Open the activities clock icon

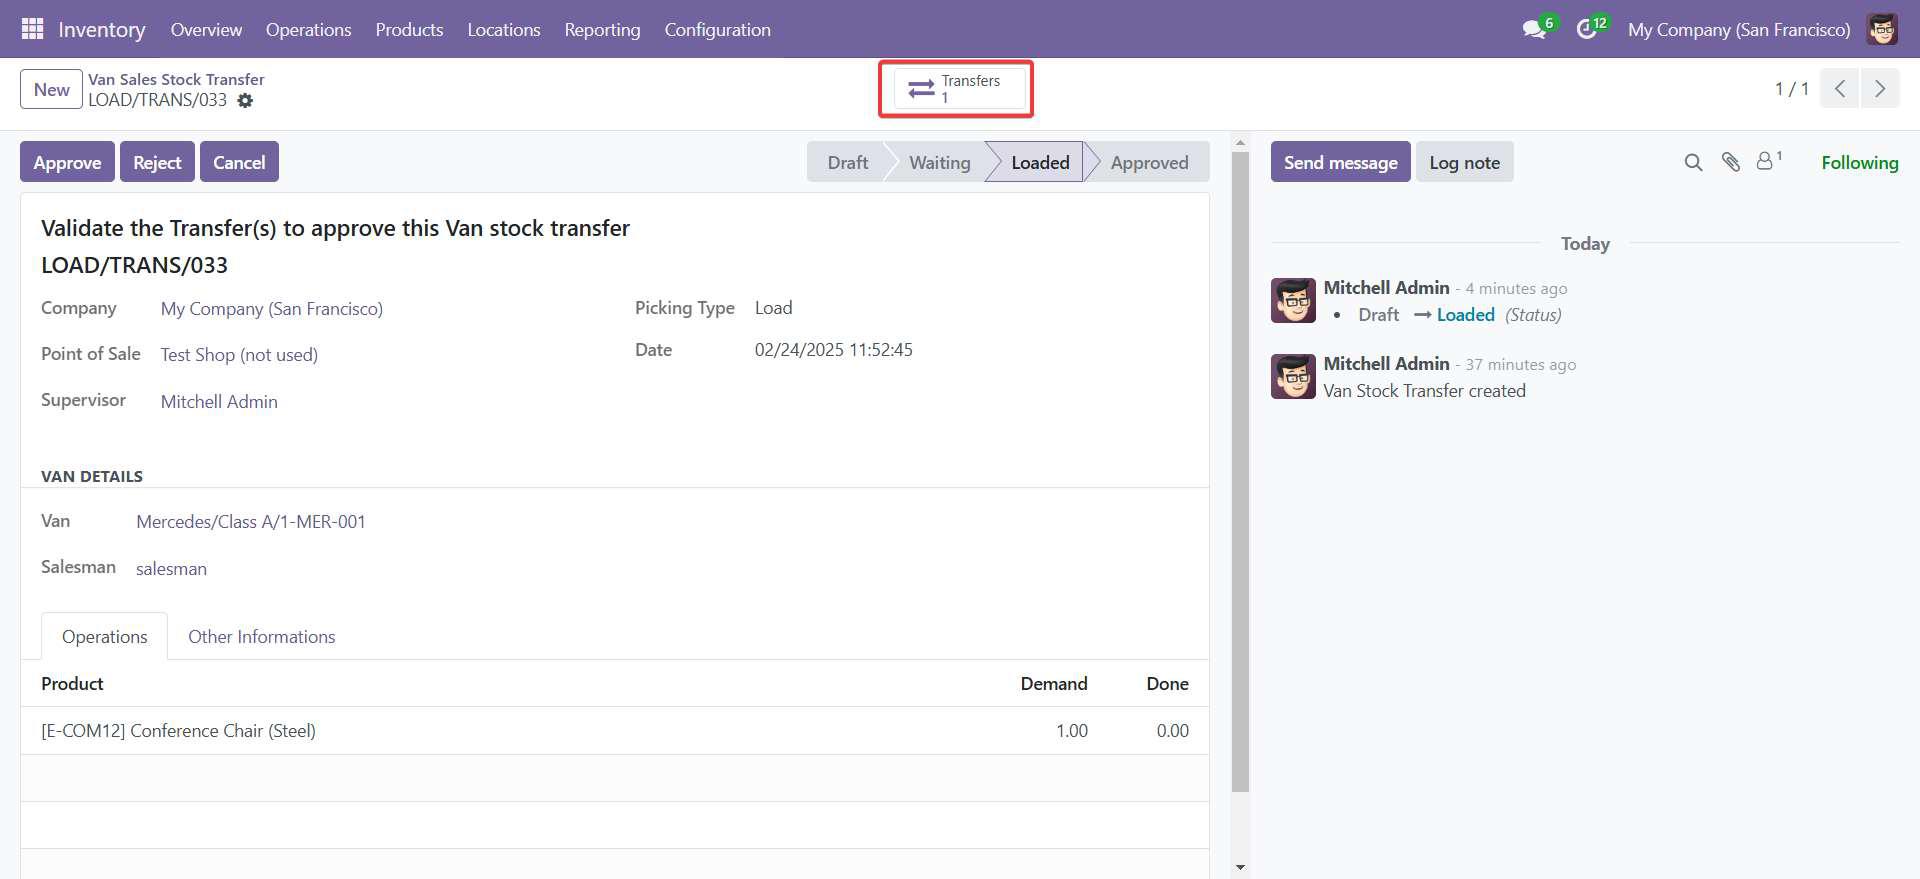pyautogui.click(x=1587, y=29)
